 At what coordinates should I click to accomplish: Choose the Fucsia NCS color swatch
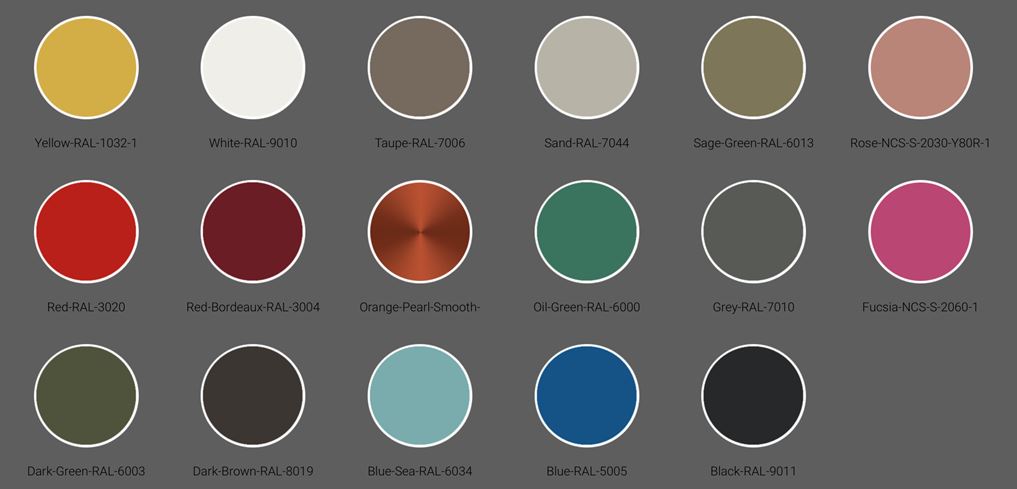920,232
